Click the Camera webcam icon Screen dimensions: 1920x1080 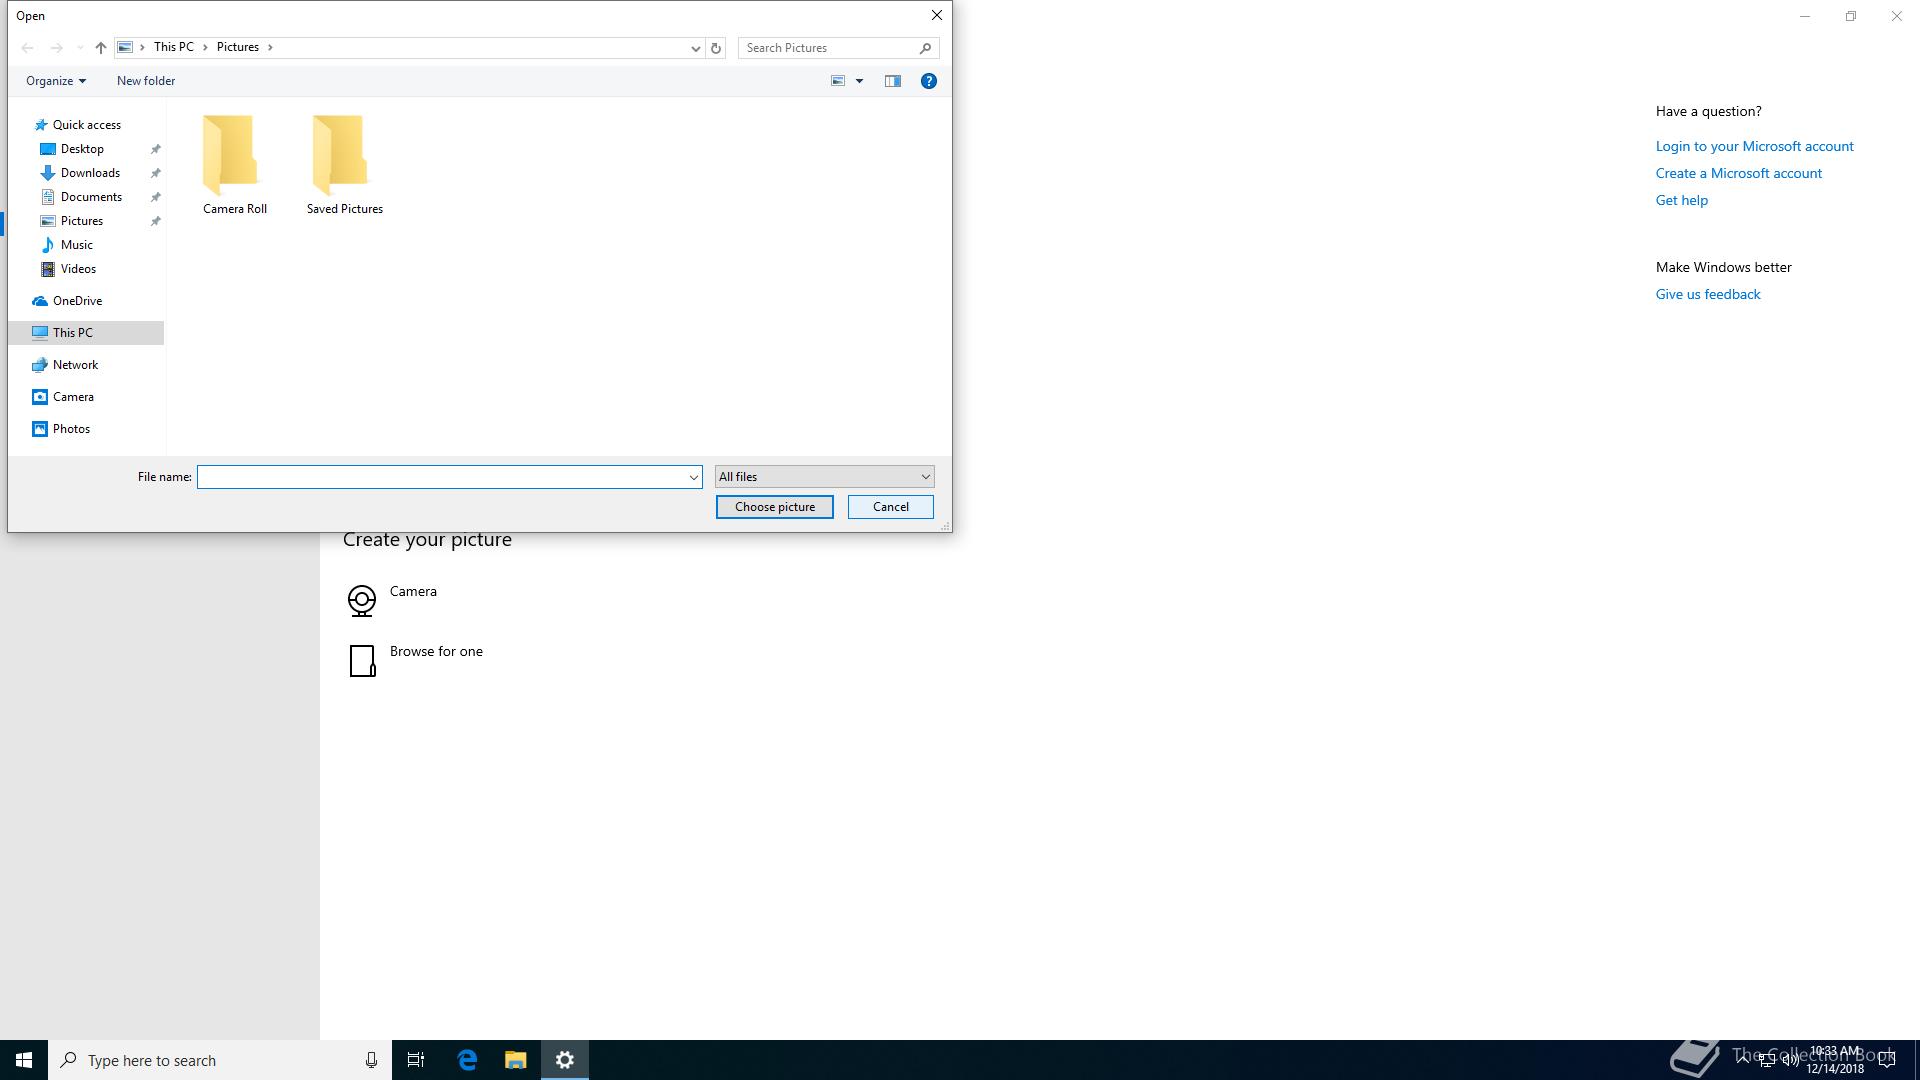click(362, 600)
